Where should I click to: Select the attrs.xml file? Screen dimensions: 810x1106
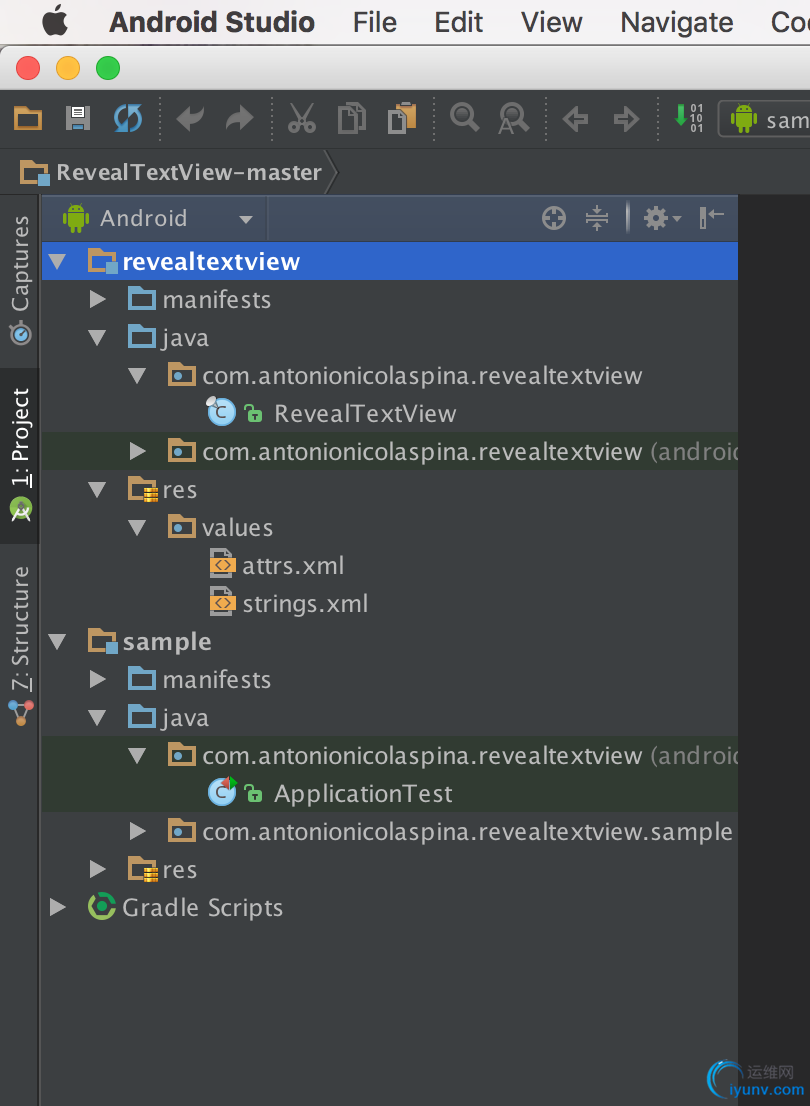click(292, 566)
